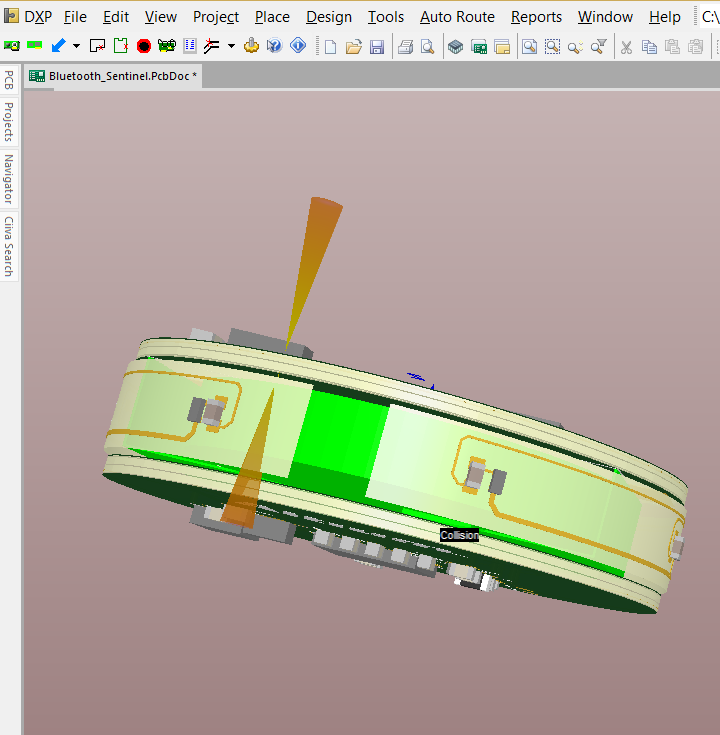The image size is (720, 735).
Task: Open the Place menu
Action: pos(272,17)
